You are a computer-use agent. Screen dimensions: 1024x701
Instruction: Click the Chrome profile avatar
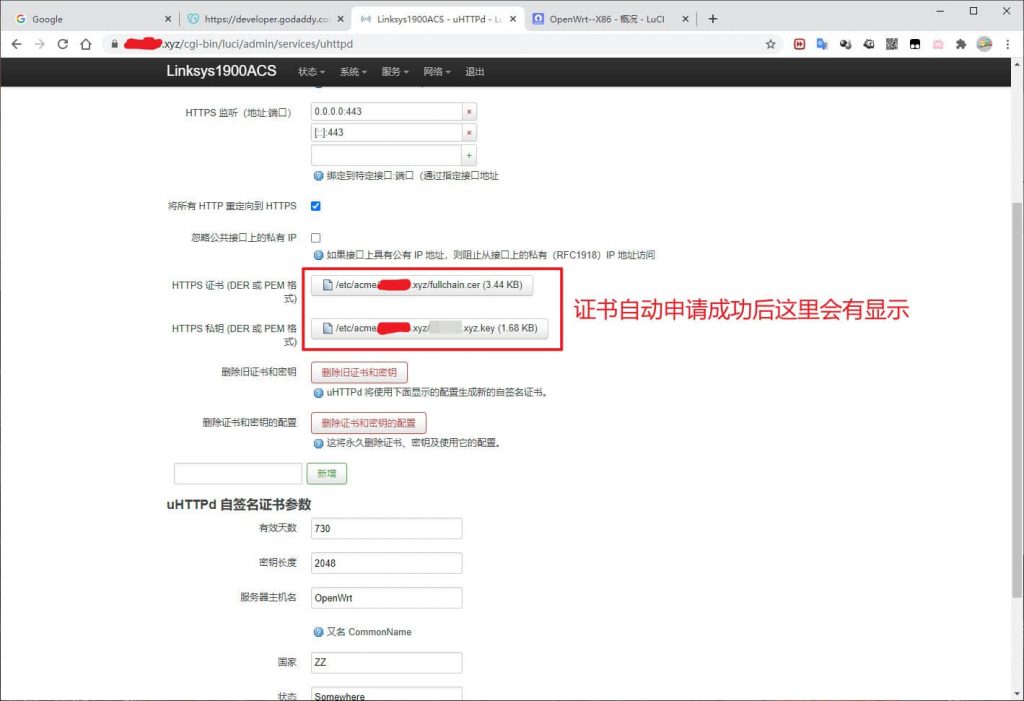coord(984,44)
